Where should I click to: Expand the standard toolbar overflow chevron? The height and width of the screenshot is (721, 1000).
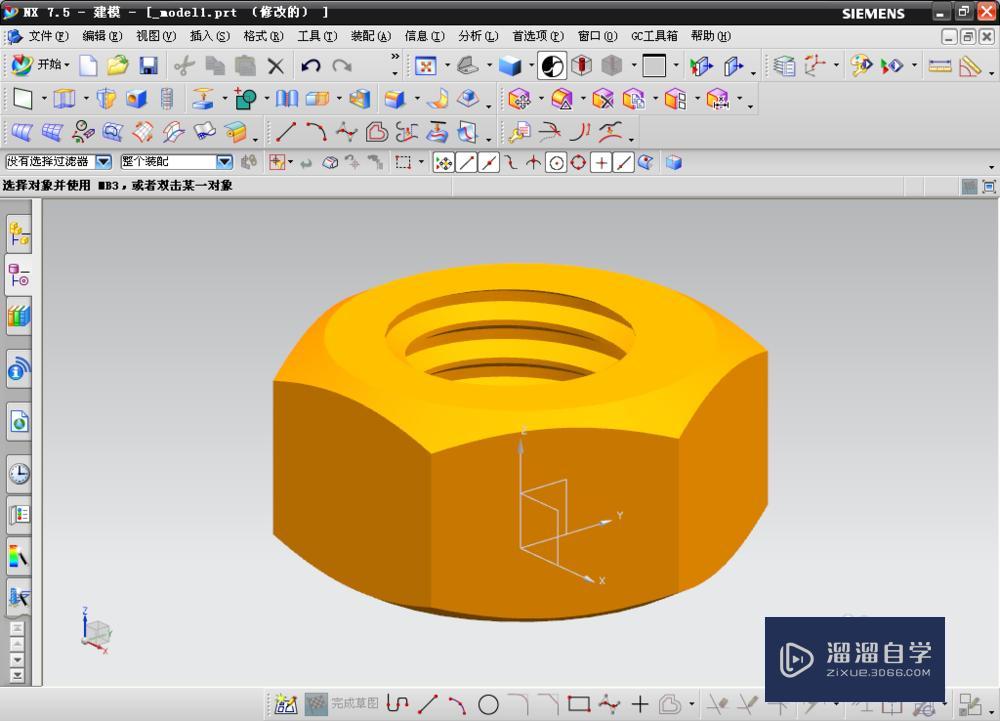tap(395, 57)
